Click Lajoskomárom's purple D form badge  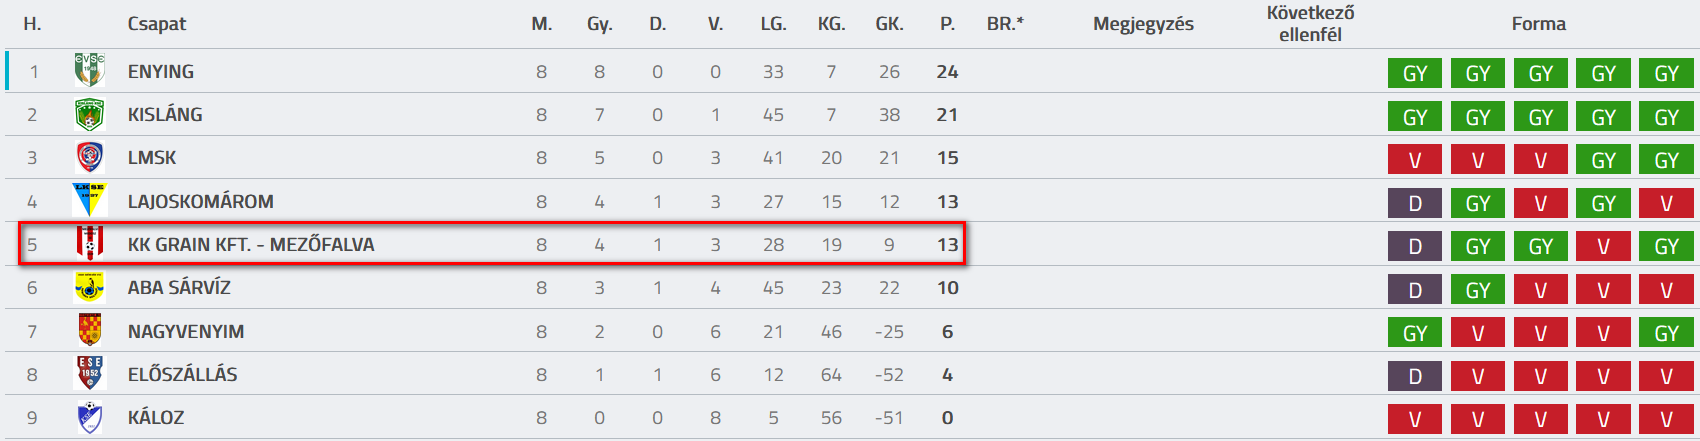click(x=1415, y=203)
